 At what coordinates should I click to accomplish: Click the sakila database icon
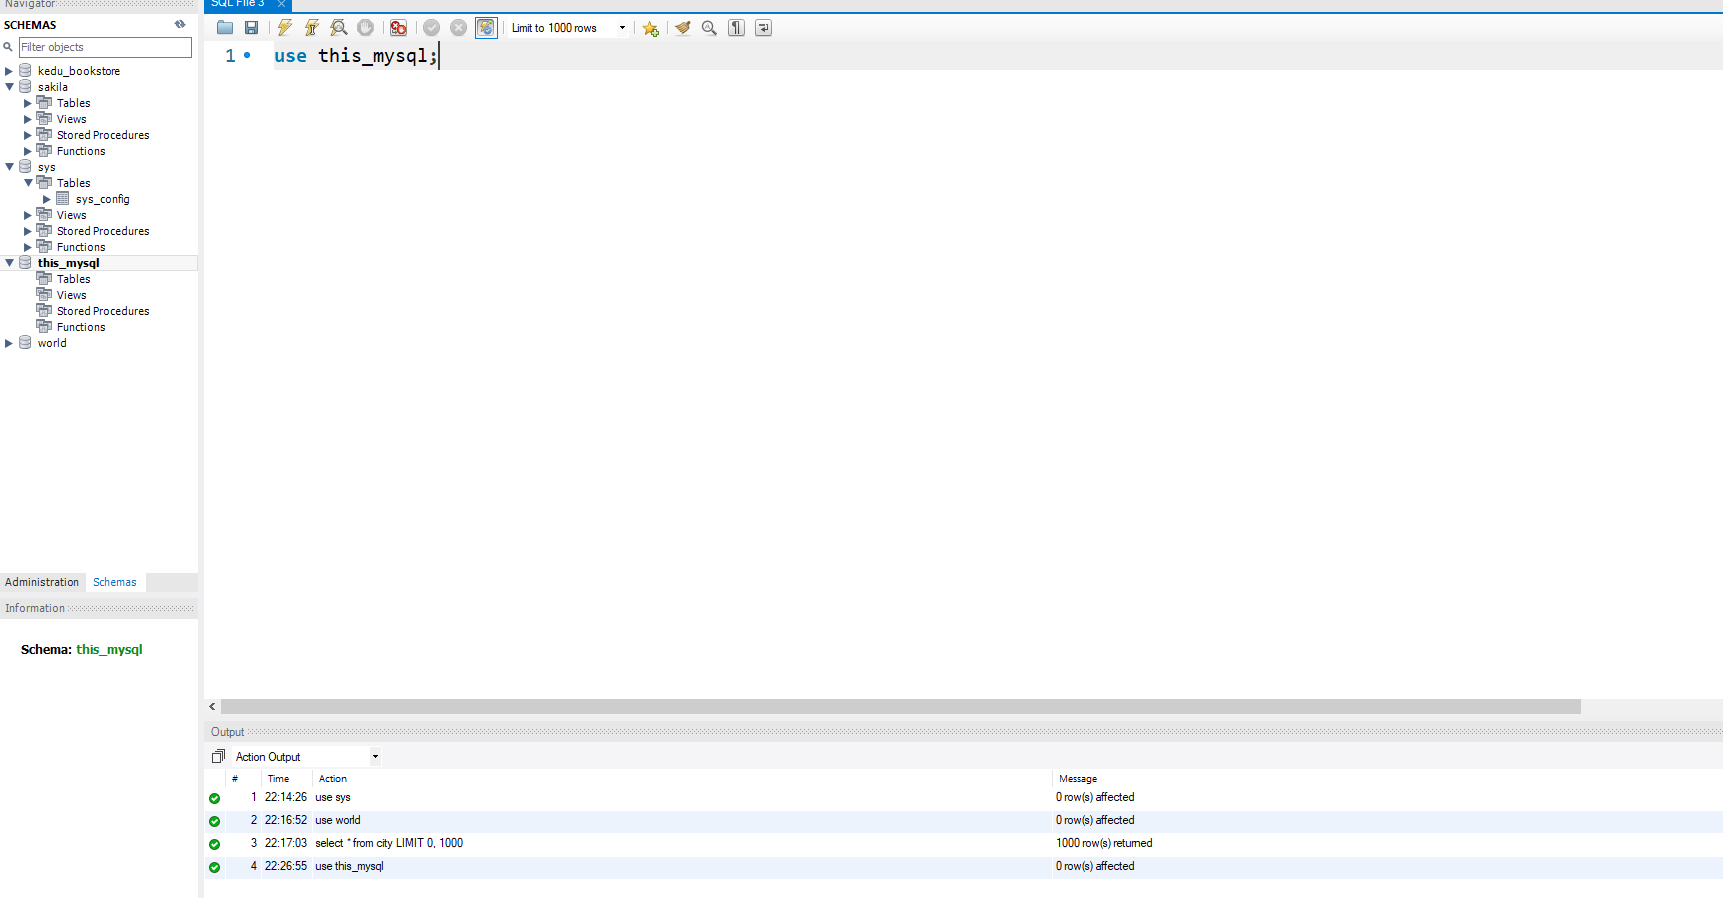25,87
